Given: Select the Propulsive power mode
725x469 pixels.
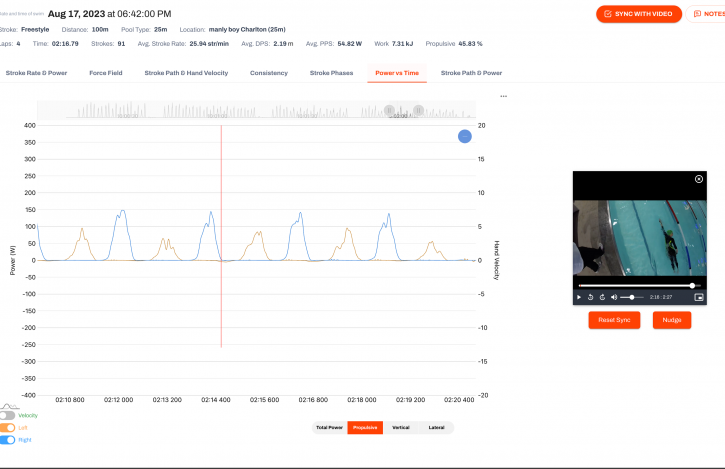Looking at the screenshot, I should tap(365, 427).
